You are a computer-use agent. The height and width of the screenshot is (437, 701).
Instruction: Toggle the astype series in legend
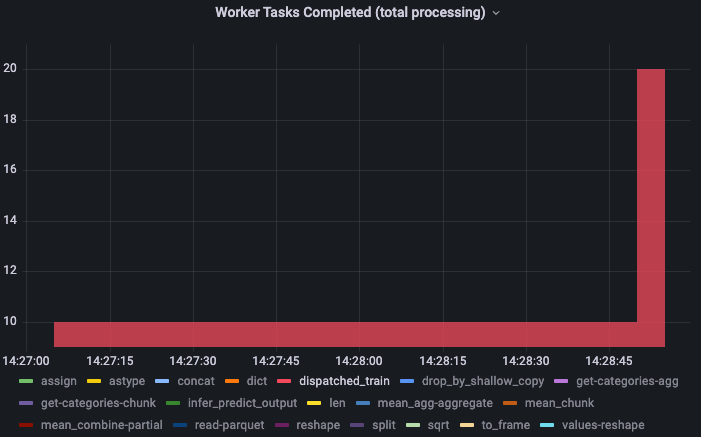point(127,381)
